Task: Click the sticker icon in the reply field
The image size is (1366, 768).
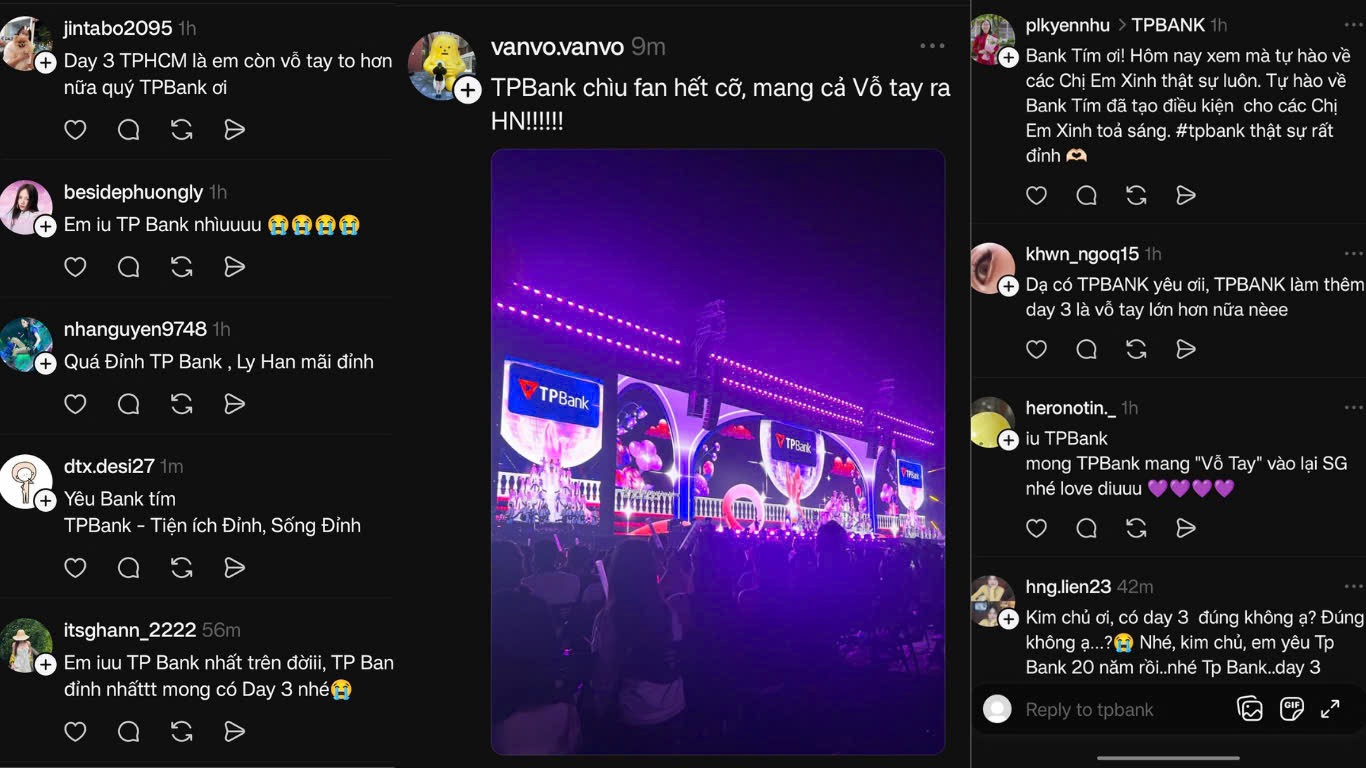Action: (1250, 709)
